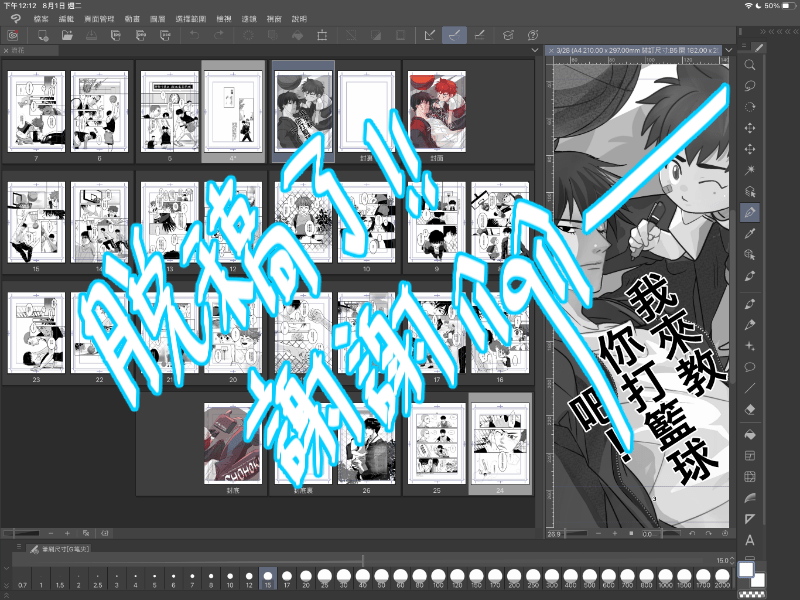800x600 pixels.
Task: Select the sparkle Decoration tool
Action: point(749,346)
